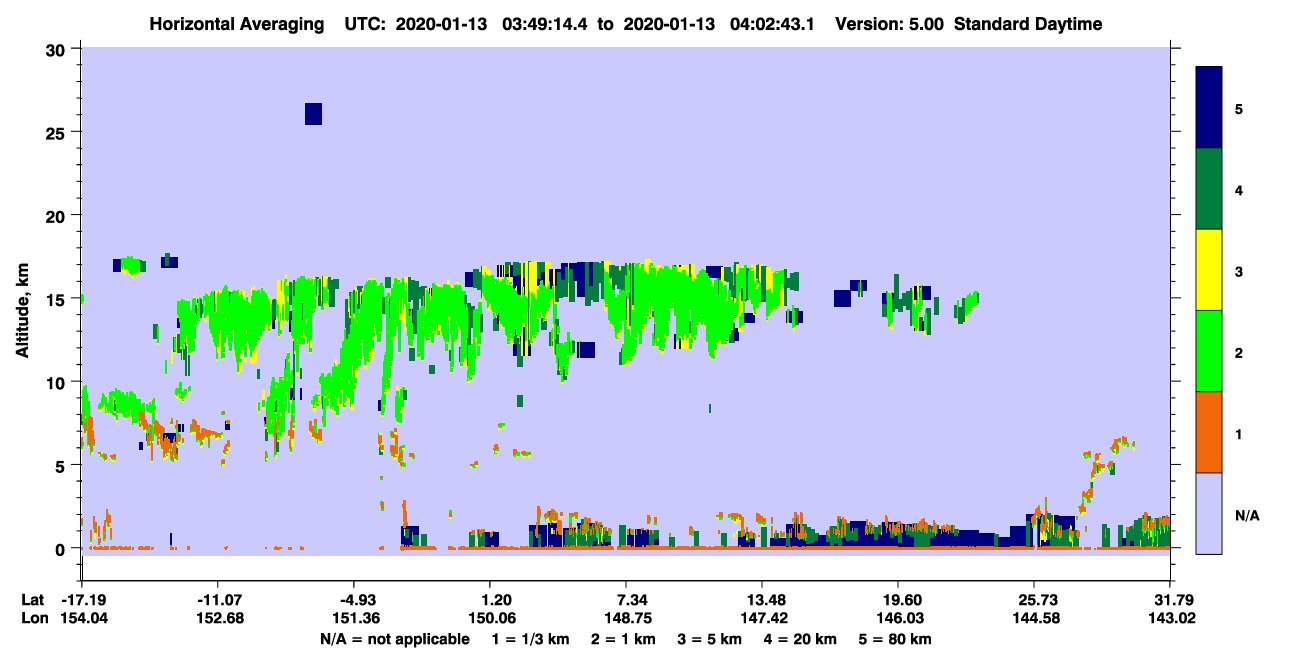1300x667 pixels.
Task: Click the latitude value -11.07
Action: click(x=218, y=599)
